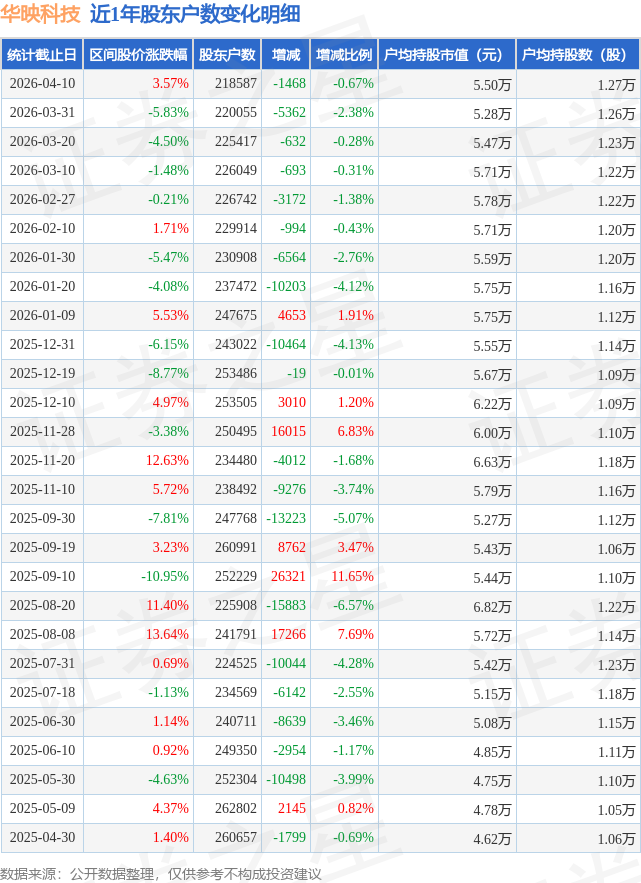
Task: Click the 股东户数 column header
Action: point(227,56)
